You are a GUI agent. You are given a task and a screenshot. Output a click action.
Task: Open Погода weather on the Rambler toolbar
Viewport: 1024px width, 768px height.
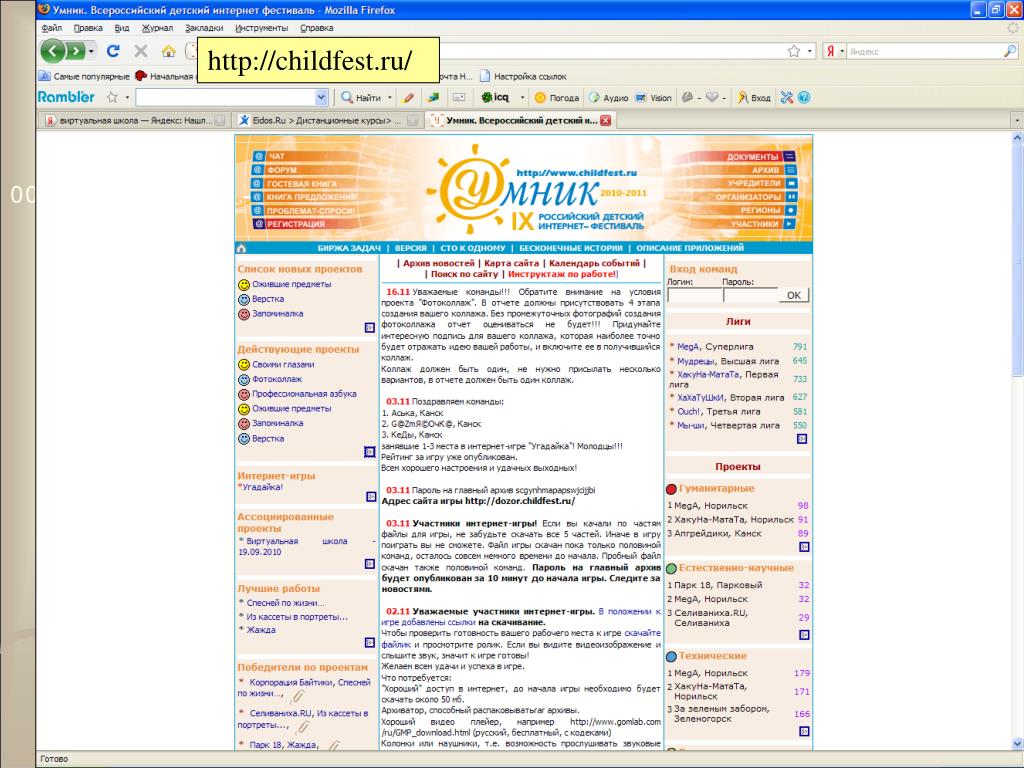pos(556,97)
